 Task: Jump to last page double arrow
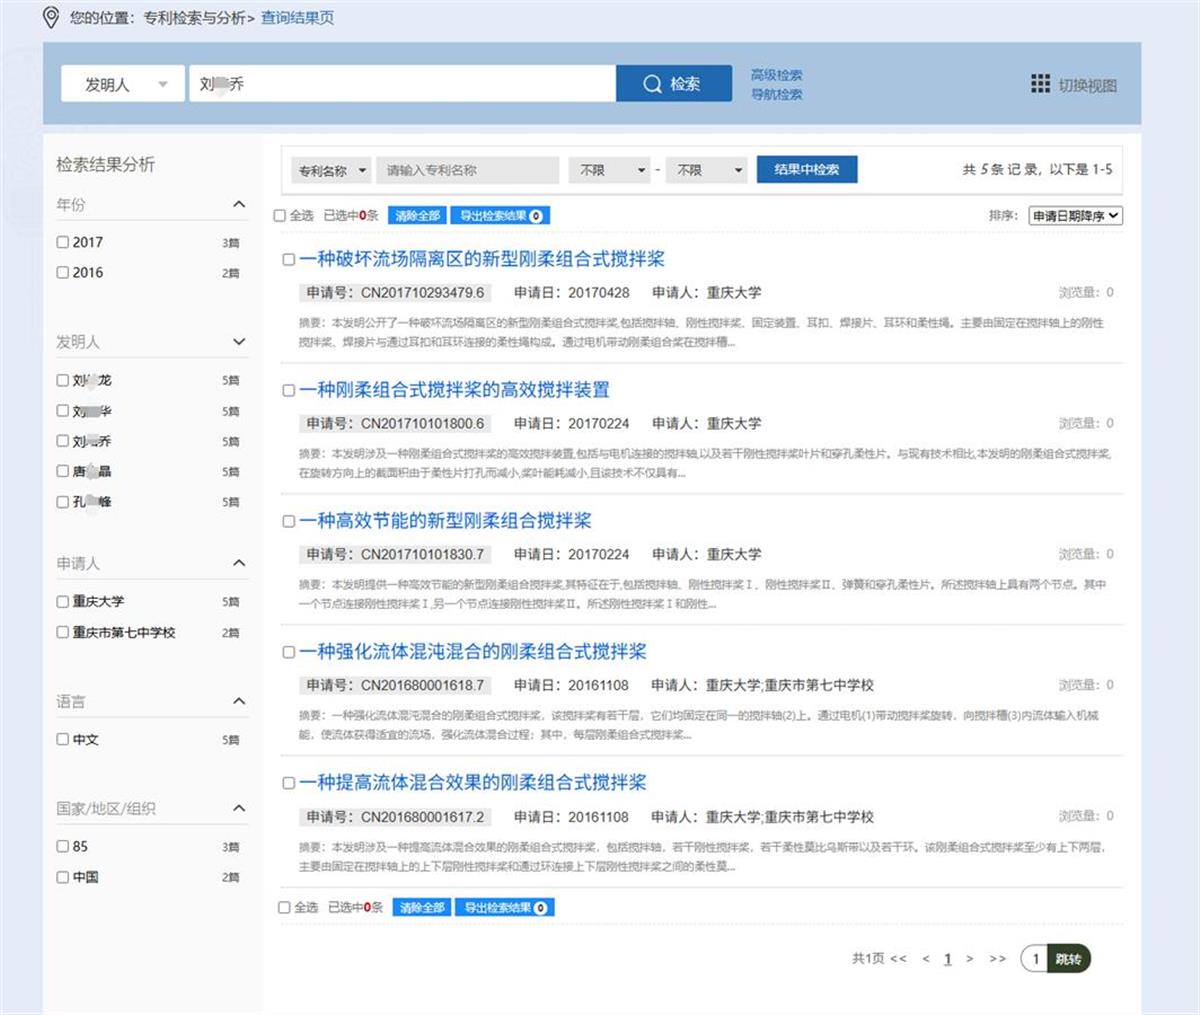(997, 959)
